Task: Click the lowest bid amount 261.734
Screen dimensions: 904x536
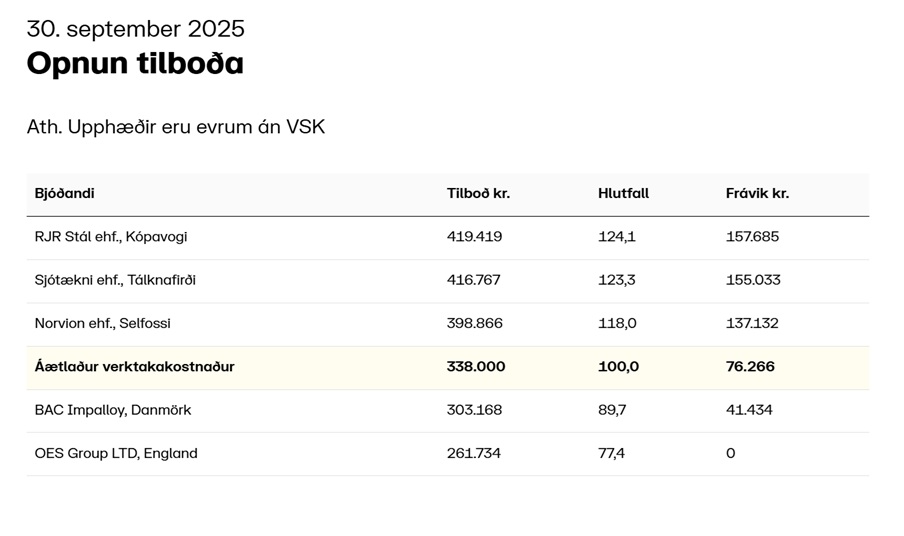Action: (x=473, y=453)
